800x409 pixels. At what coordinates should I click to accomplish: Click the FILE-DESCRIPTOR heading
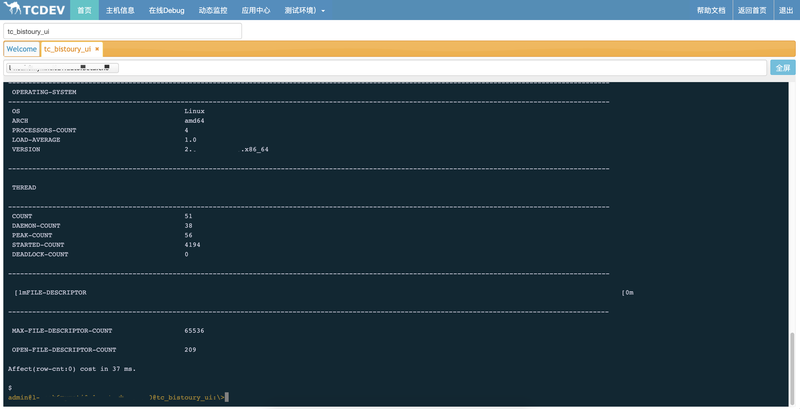pyautogui.click(x=56, y=293)
